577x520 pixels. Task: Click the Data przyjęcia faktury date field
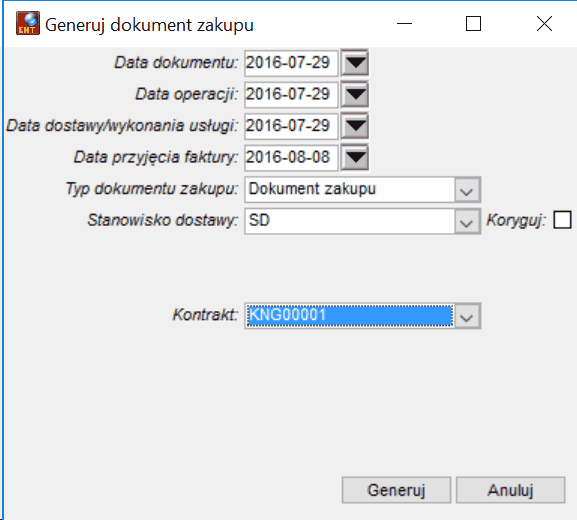[x=291, y=158]
